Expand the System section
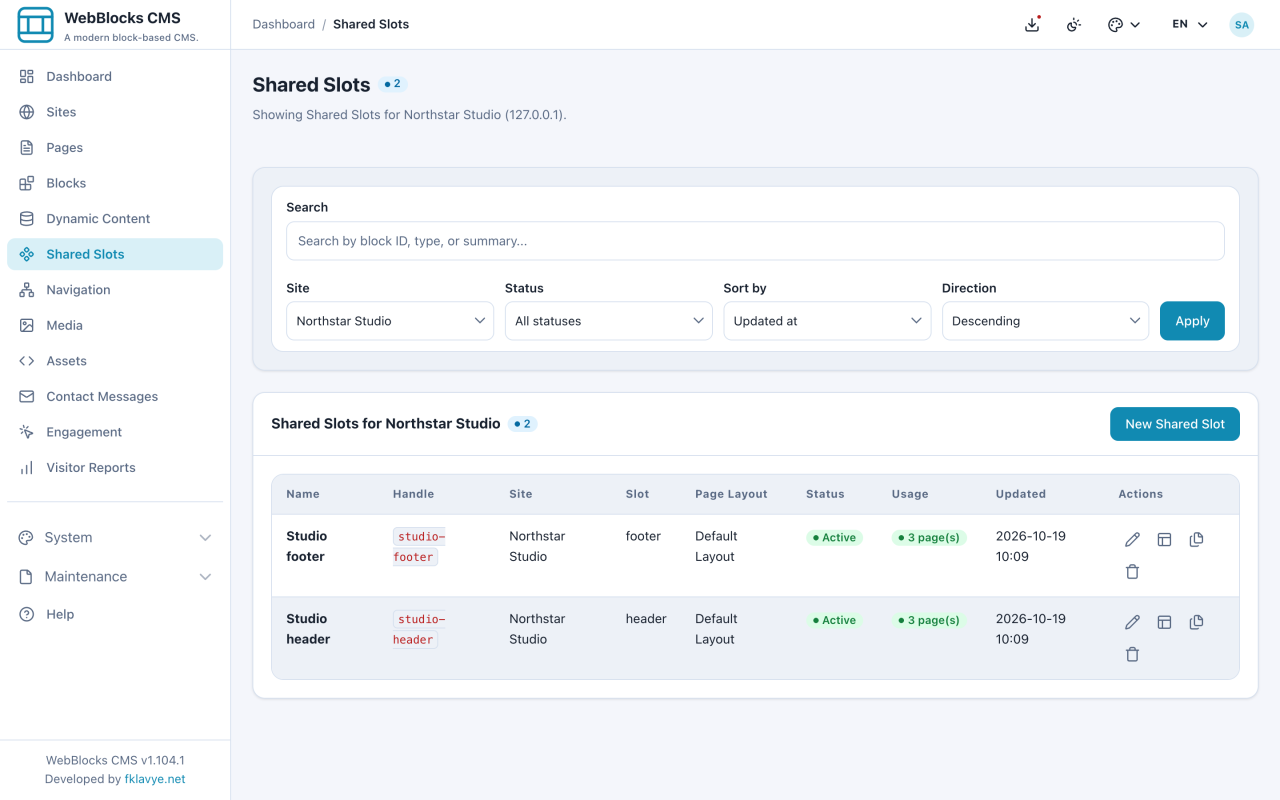The width and height of the screenshot is (1280, 800). point(115,537)
